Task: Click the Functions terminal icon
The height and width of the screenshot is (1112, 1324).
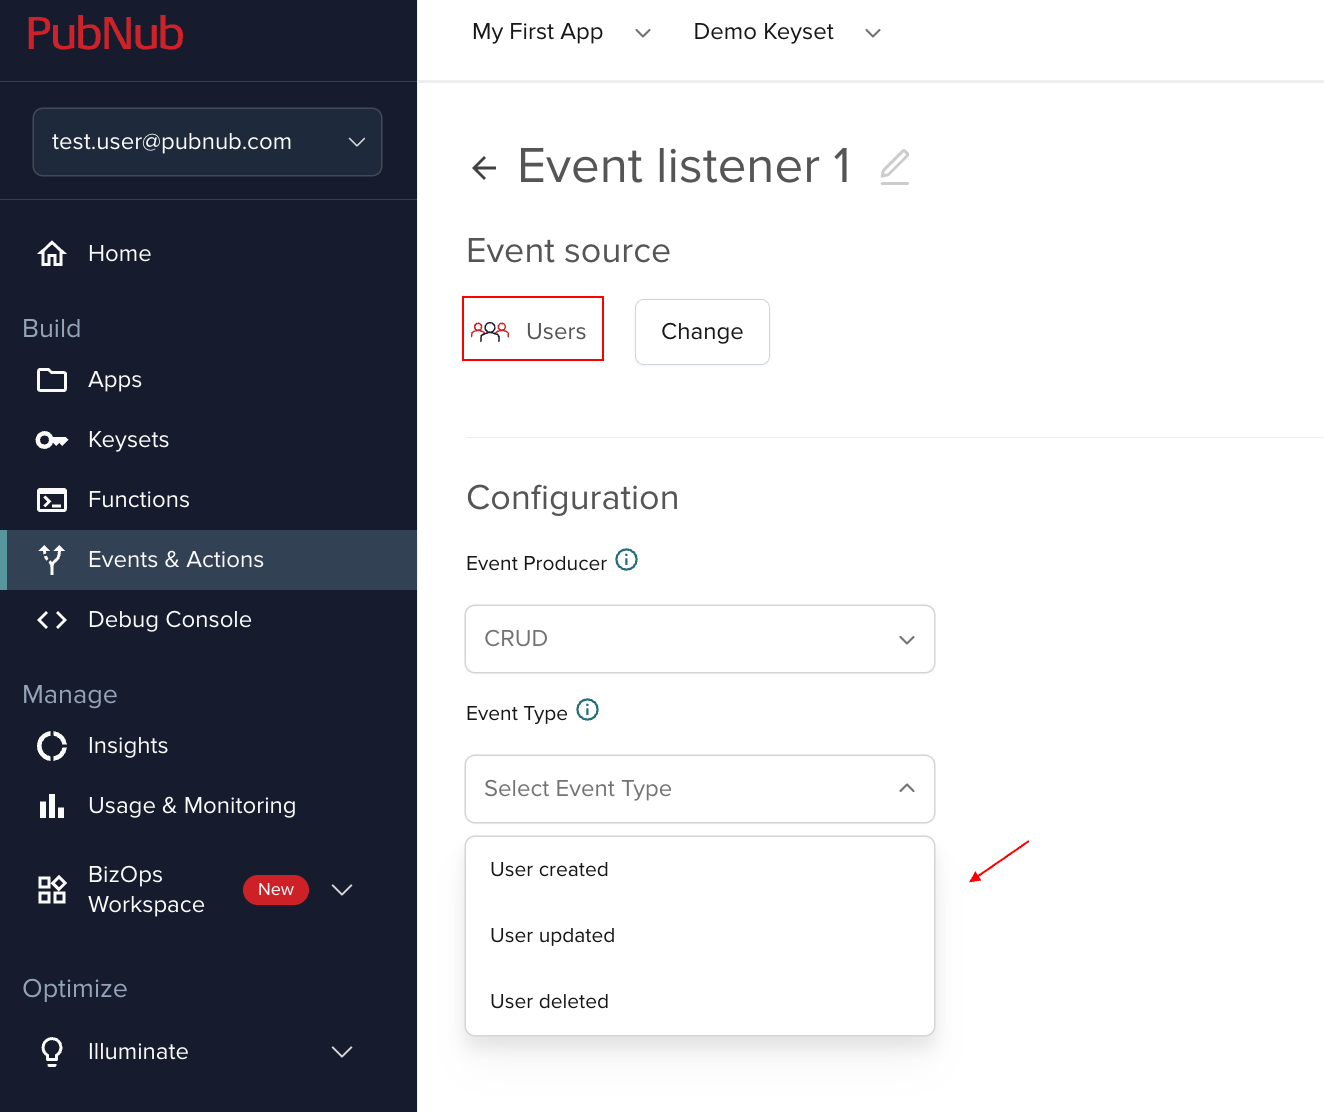Action: pos(51,499)
